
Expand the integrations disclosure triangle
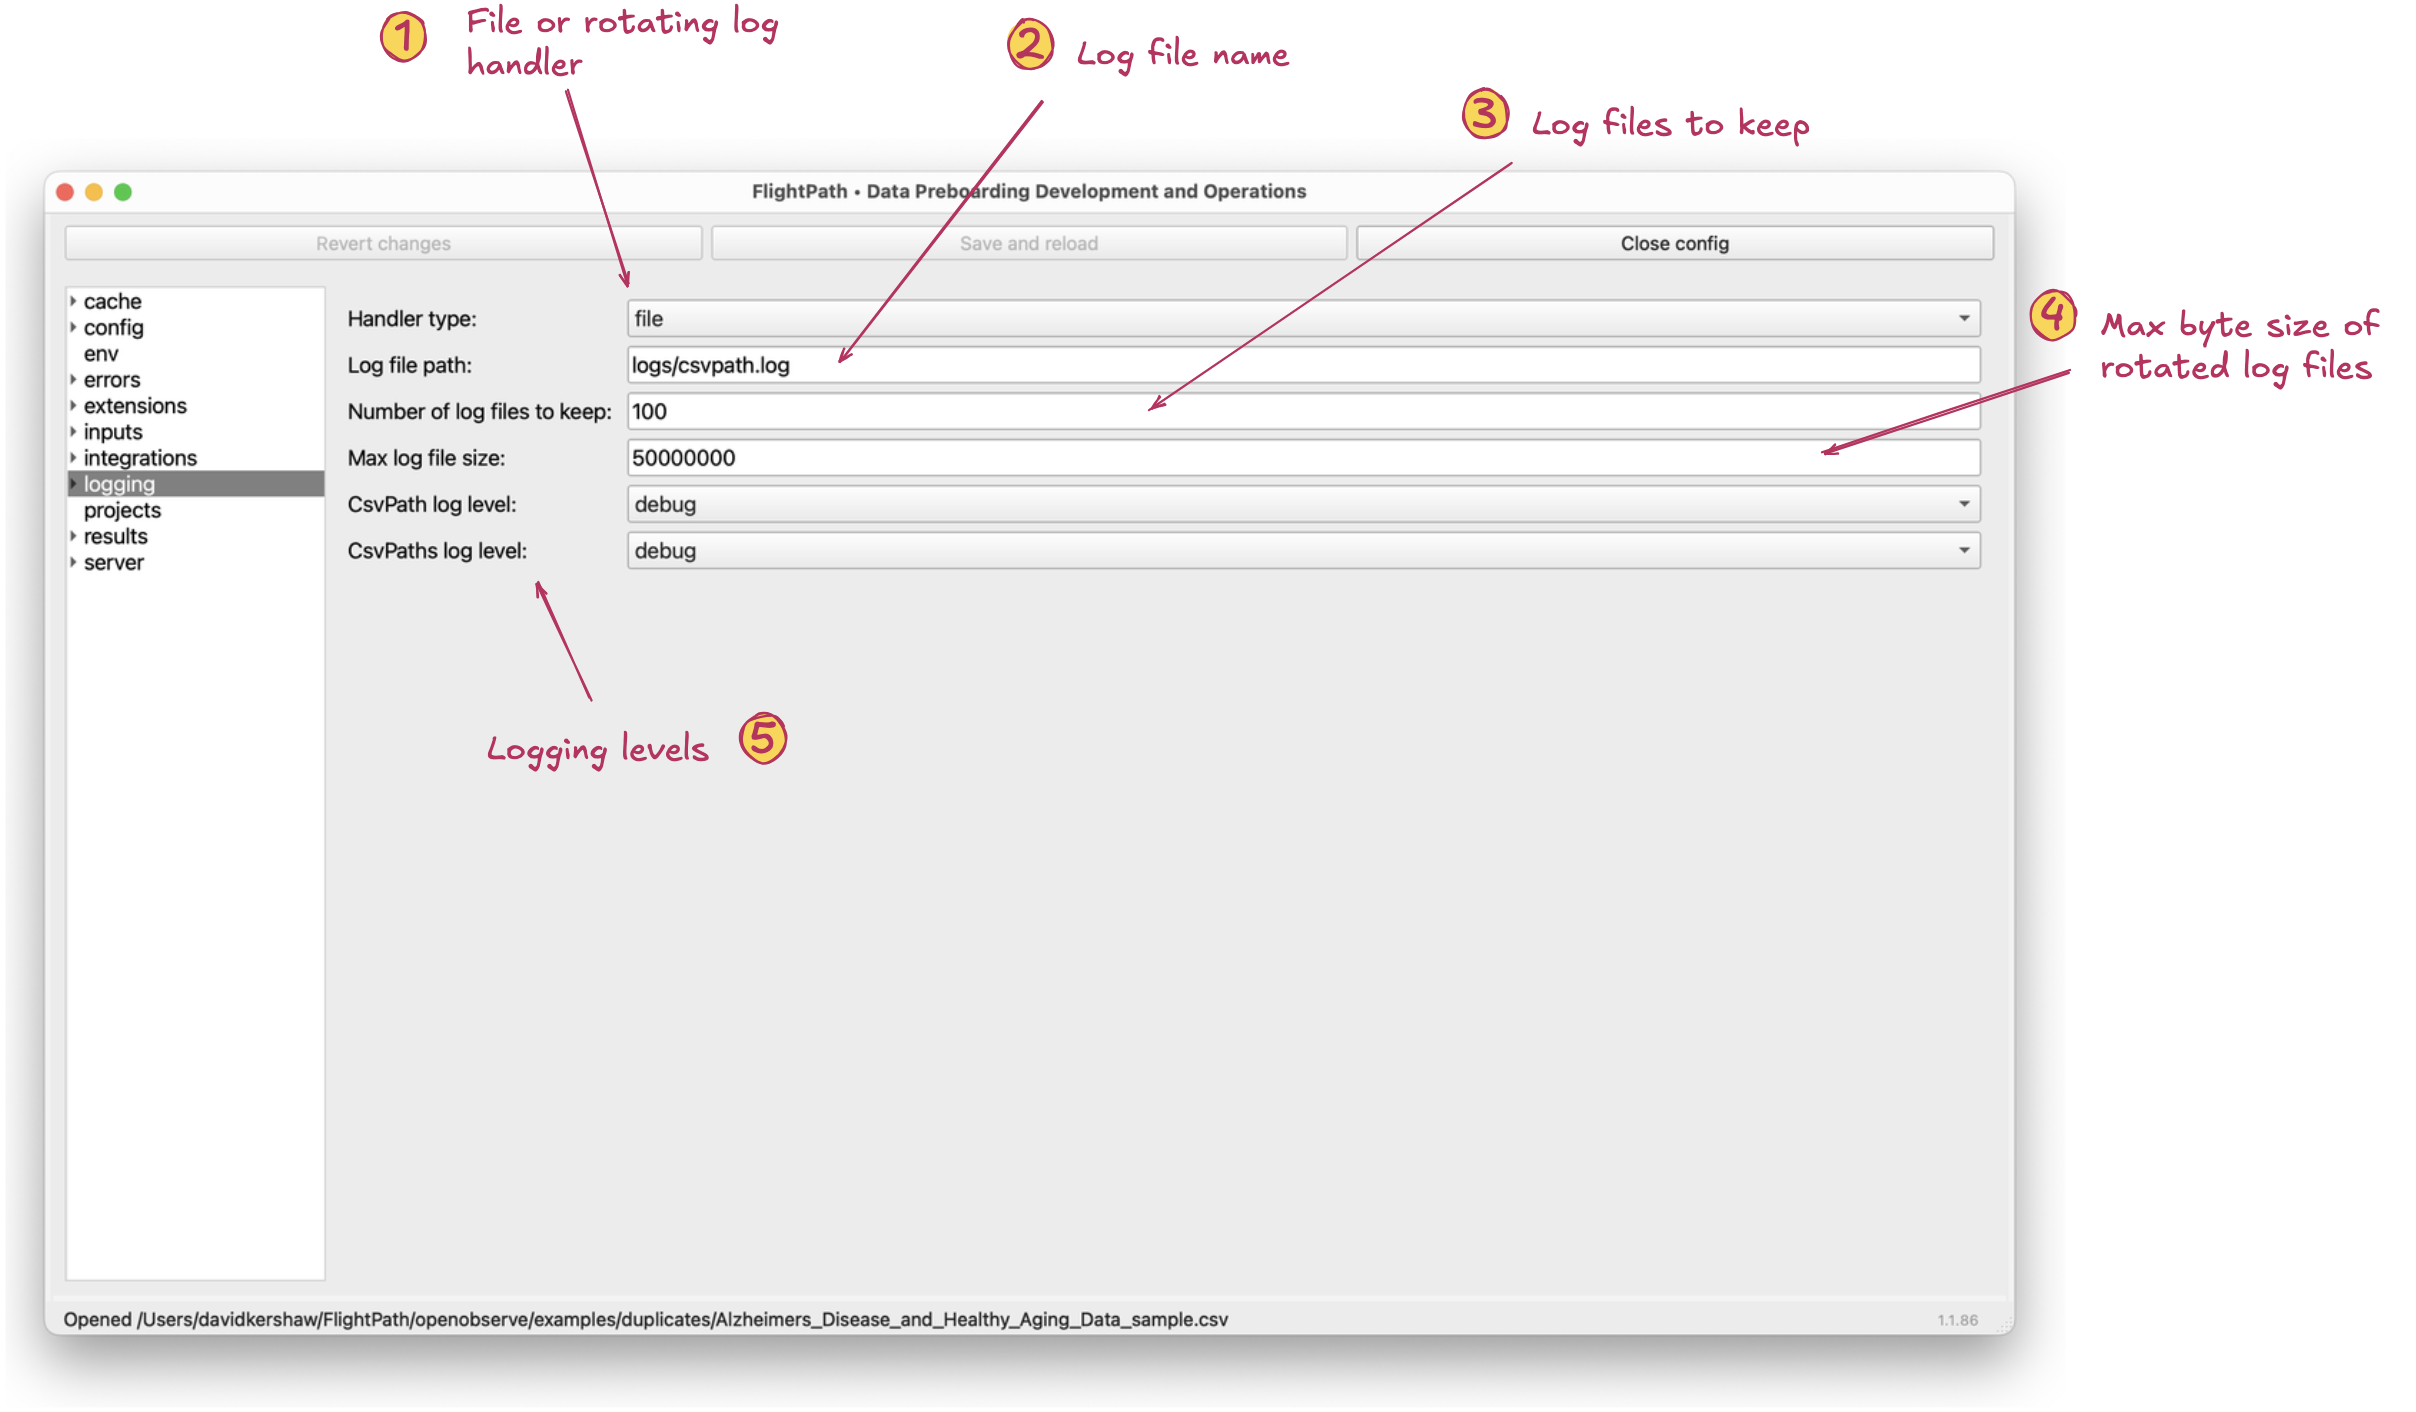pos(73,457)
